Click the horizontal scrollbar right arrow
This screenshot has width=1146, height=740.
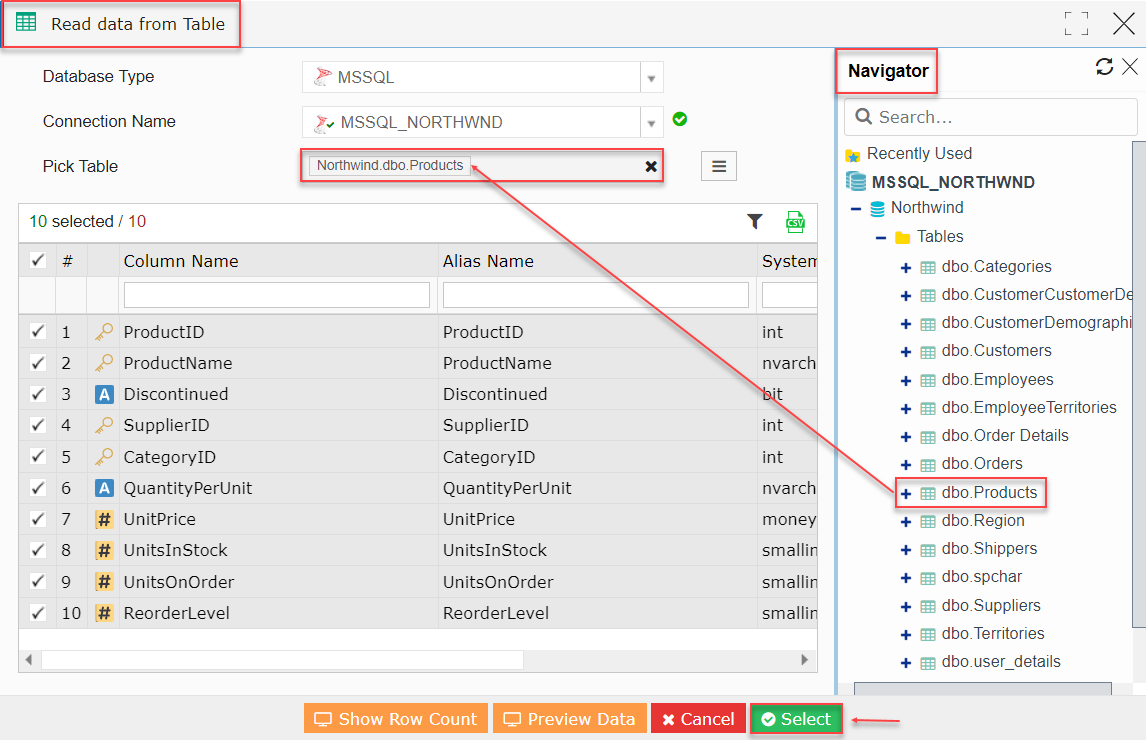805,660
